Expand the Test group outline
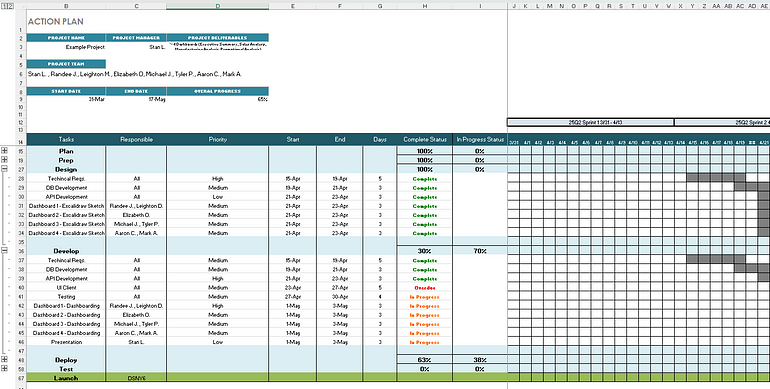The height and width of the screenshot is (389, 770). tap(4, 369)
